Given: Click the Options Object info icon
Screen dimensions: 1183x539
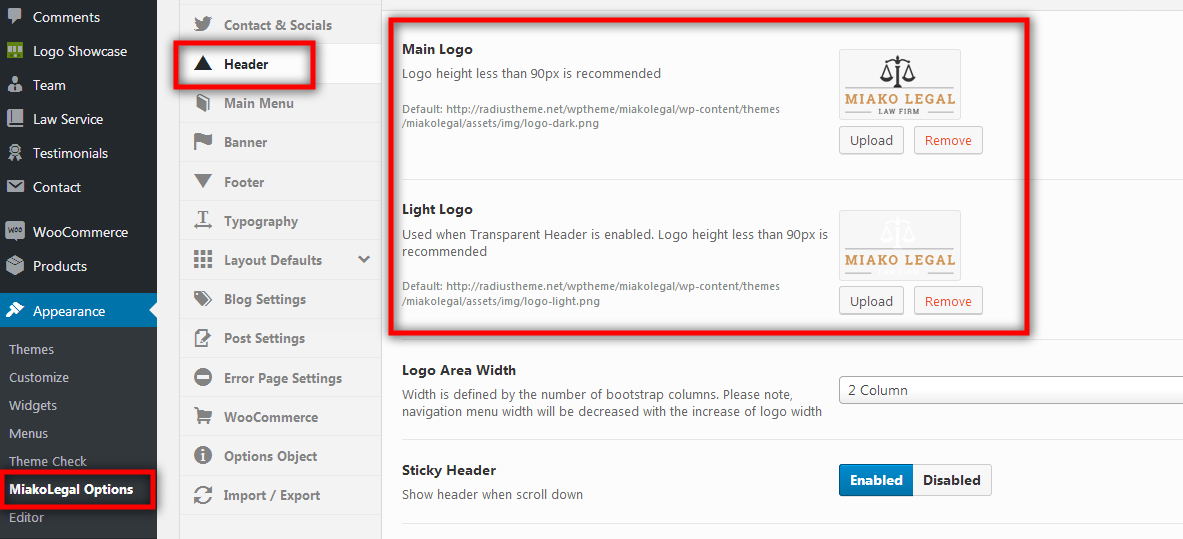Looking at the screenshot, I should 203,456.
